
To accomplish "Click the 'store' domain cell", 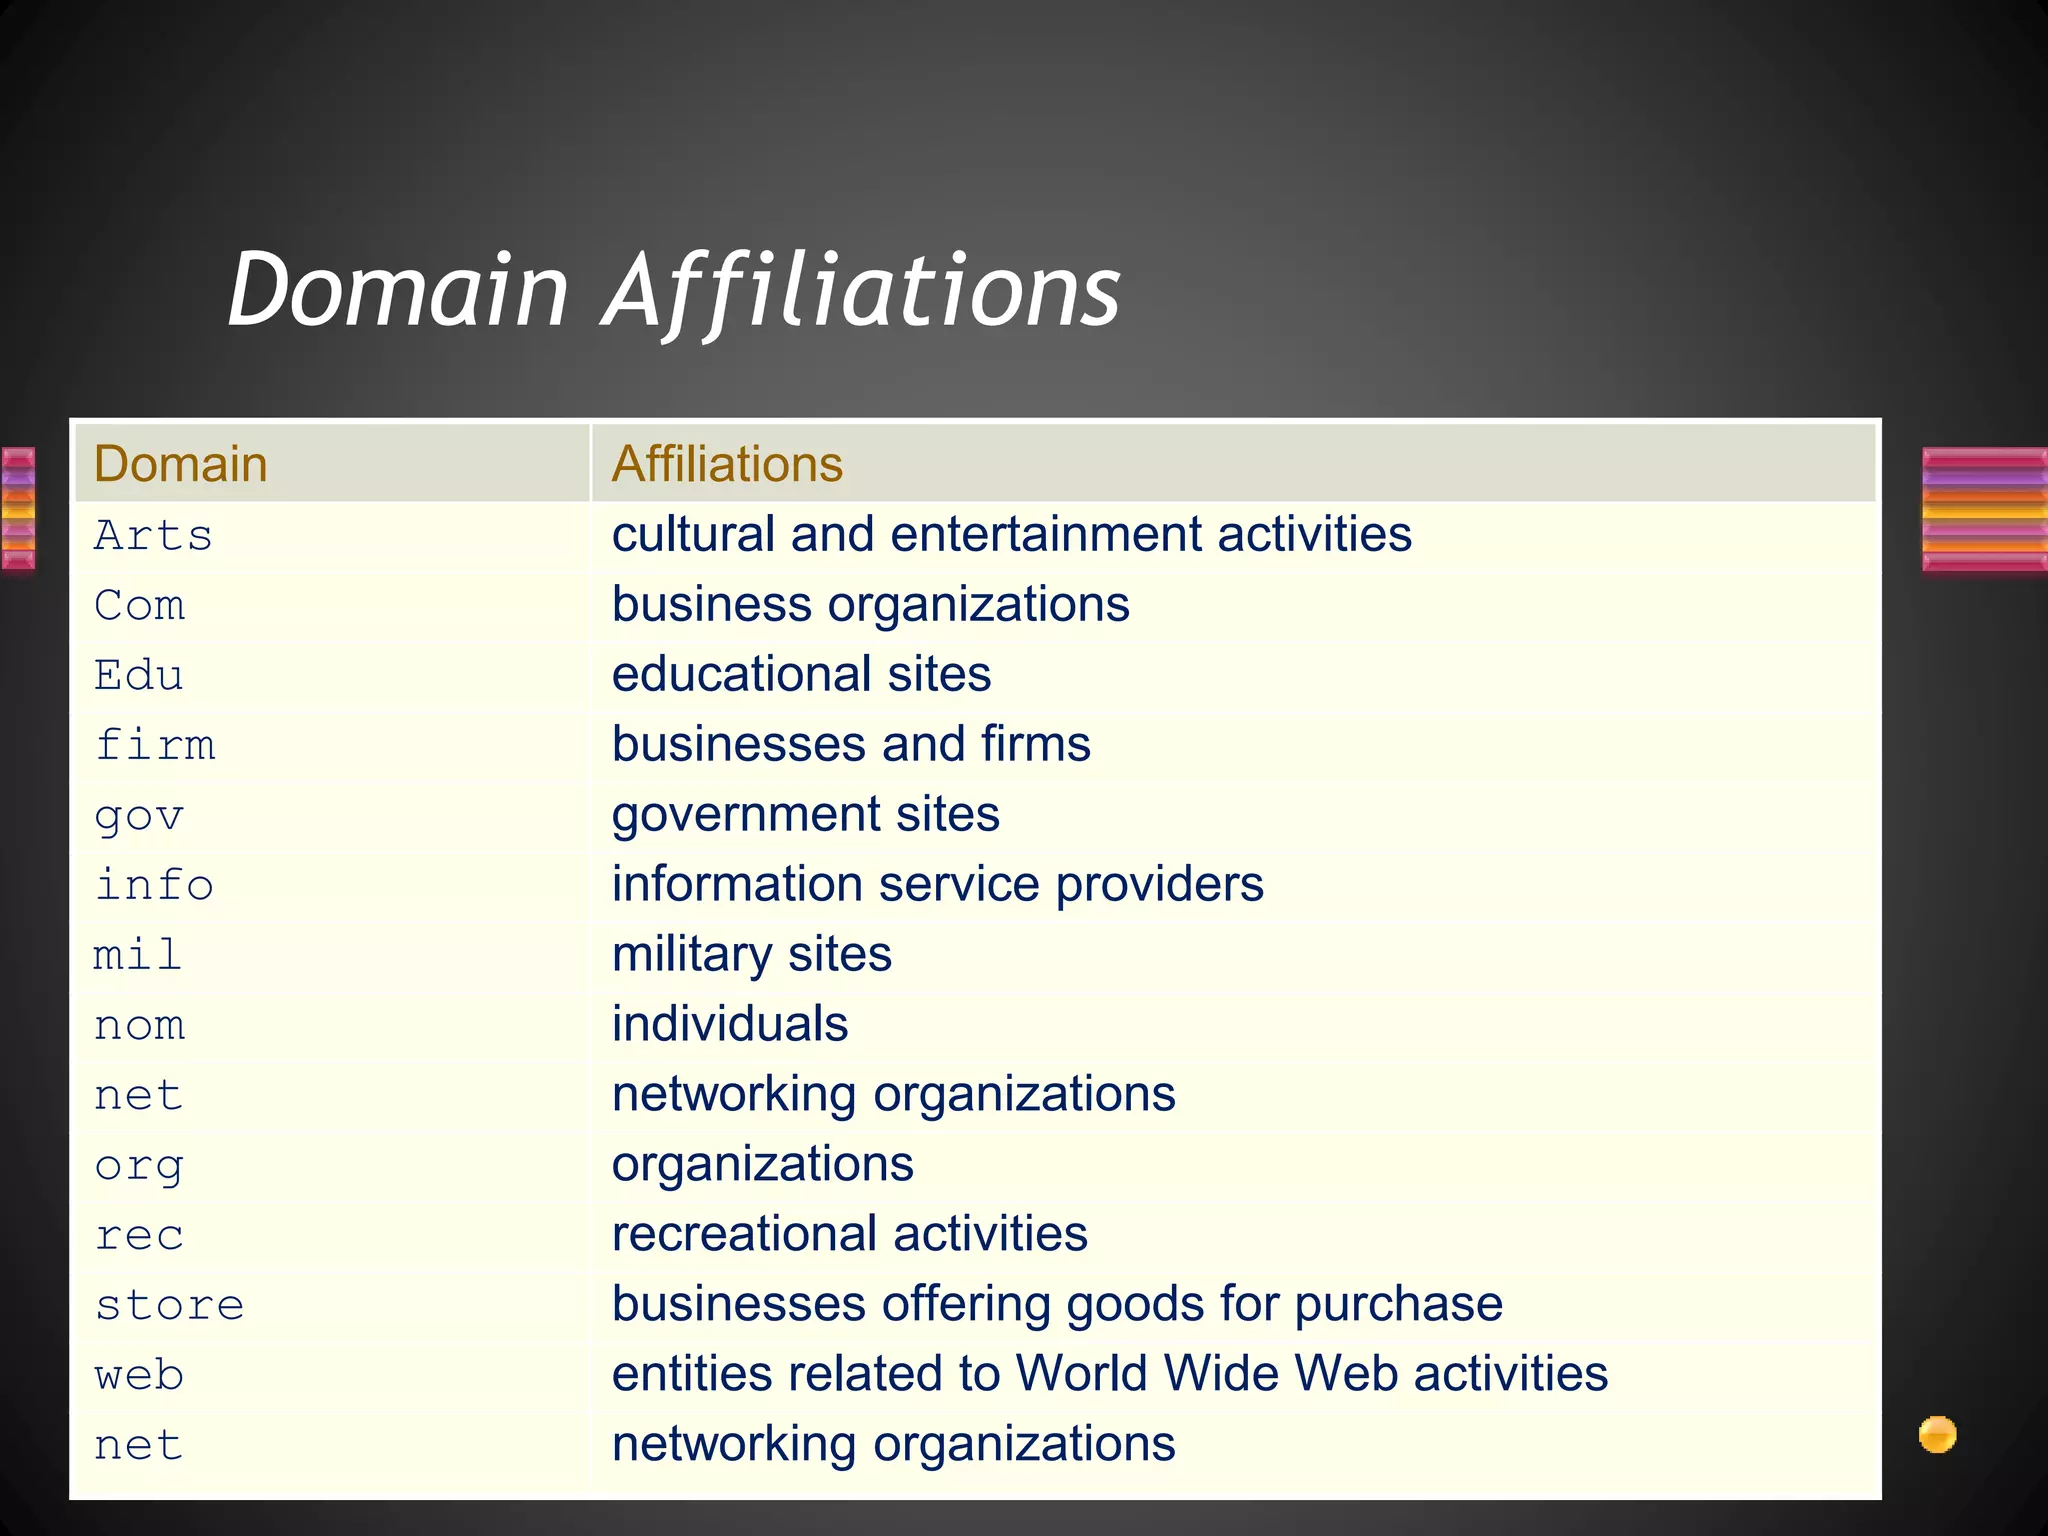I will [169, 1305].
